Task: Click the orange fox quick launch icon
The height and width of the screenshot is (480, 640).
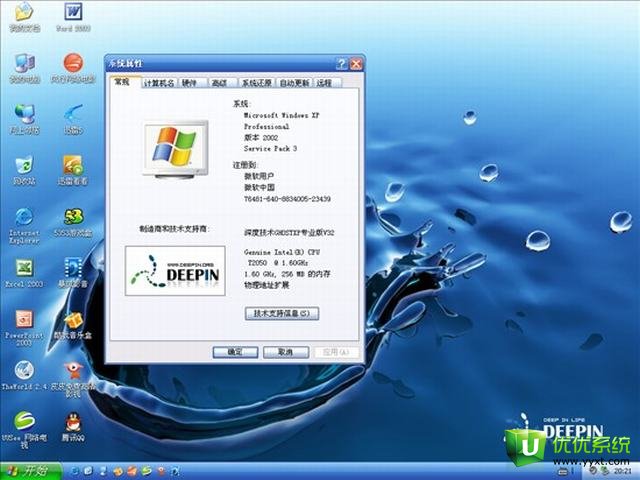Action: click(x=118, y=471)
